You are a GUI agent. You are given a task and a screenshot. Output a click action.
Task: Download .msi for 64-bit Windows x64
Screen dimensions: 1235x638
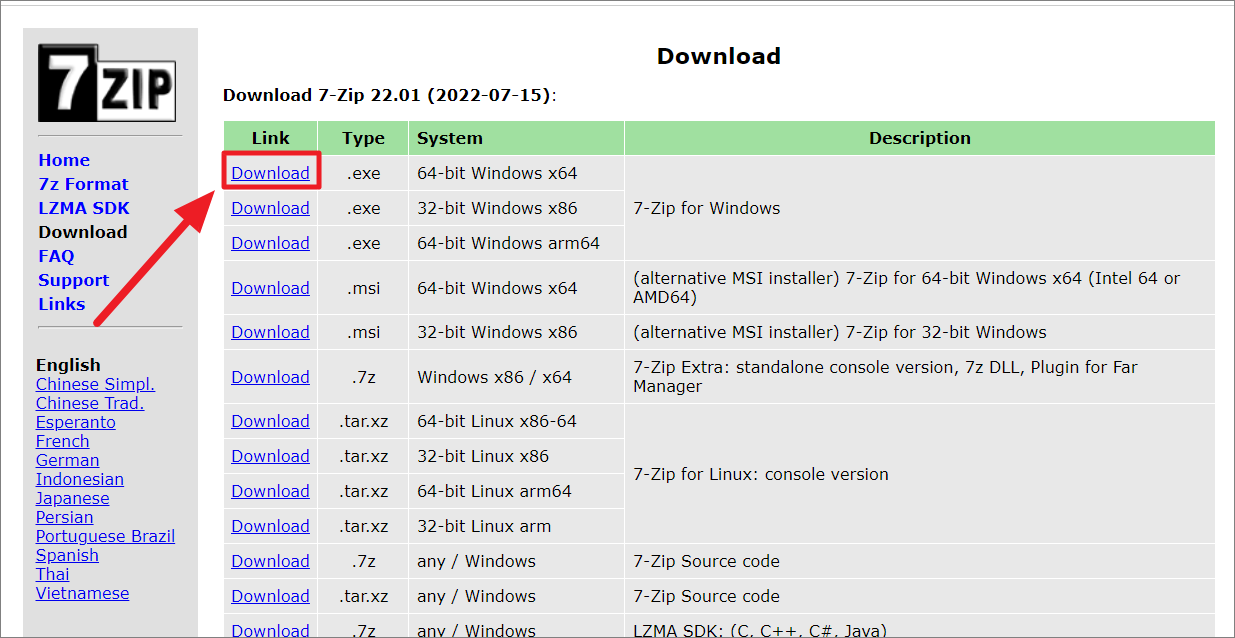click(270, 288)
